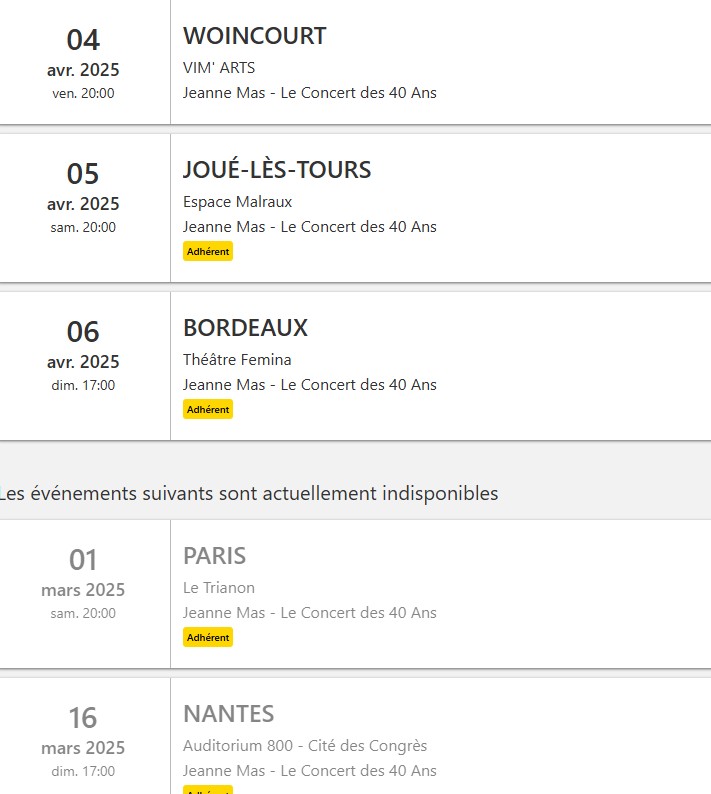Click the VIM' ARTS venue name
The width and height of the screenshot is (711, 794).
tap(219, 68)
